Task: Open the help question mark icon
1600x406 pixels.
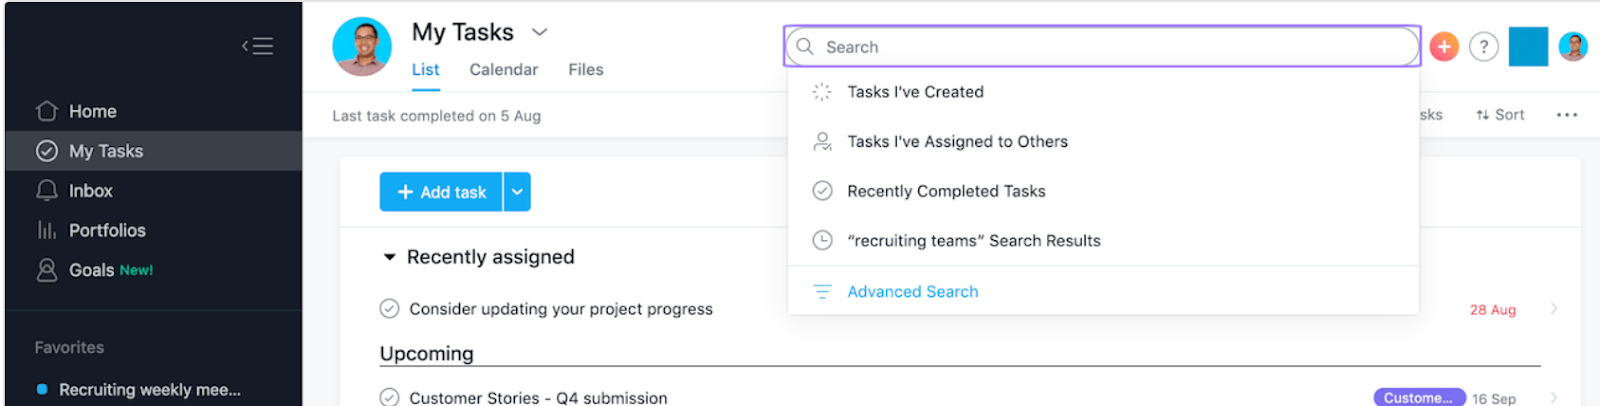Action: (1484, 47)
